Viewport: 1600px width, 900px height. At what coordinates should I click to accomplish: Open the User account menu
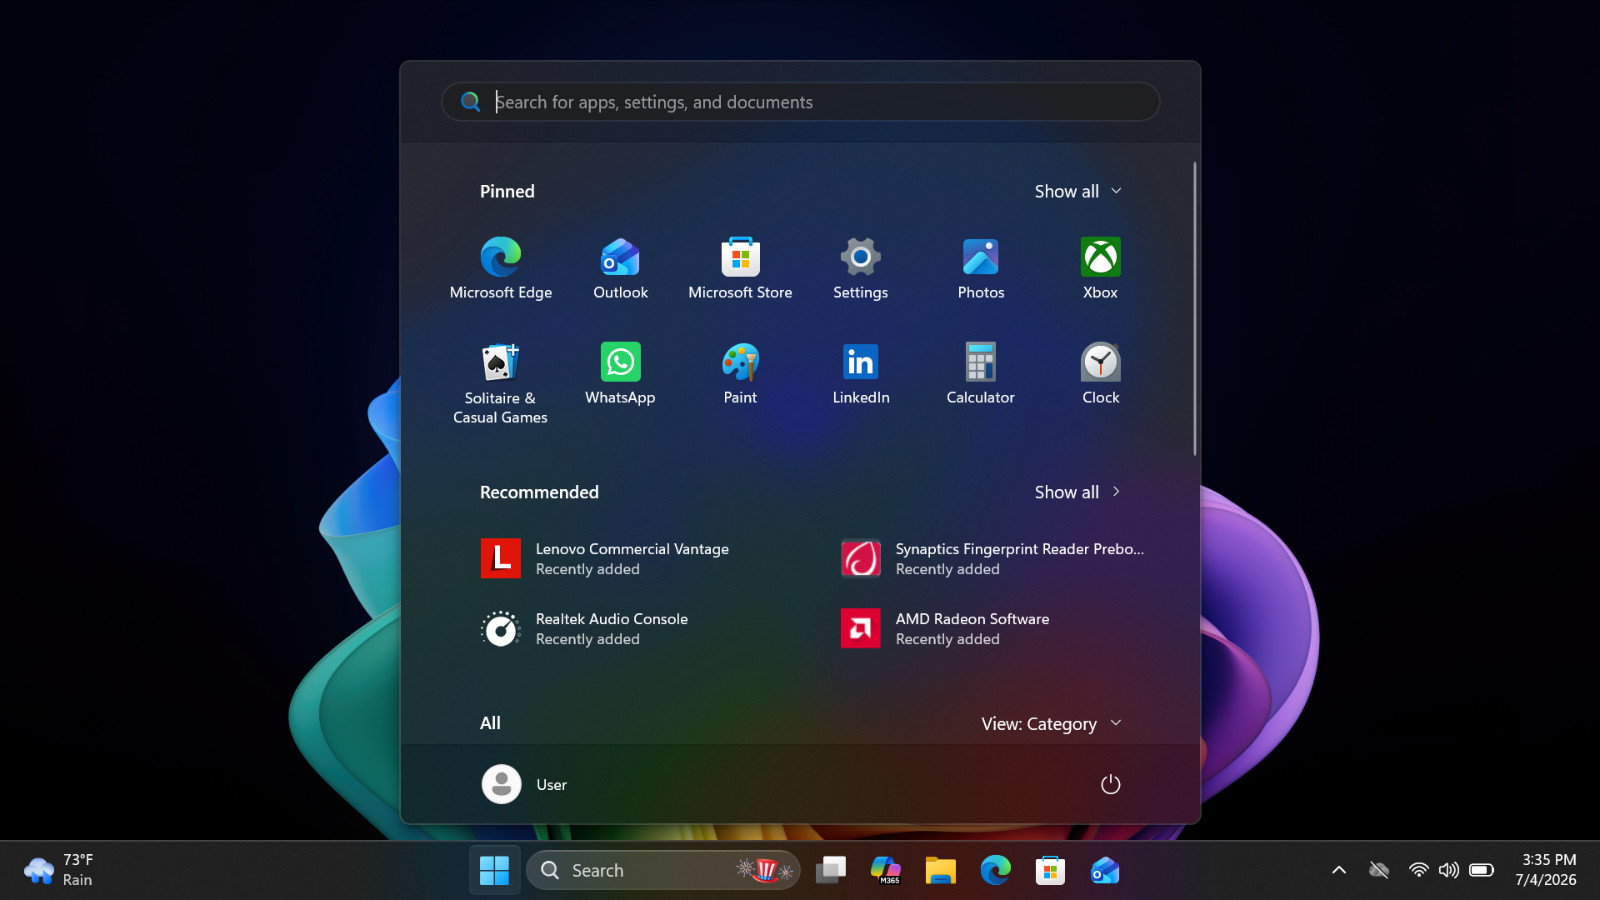coord(525,785)
